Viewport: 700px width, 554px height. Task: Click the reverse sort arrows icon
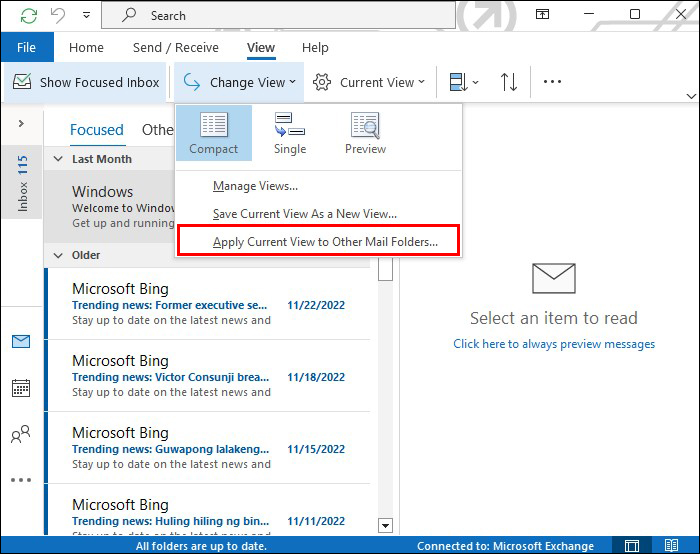[509, 82]
